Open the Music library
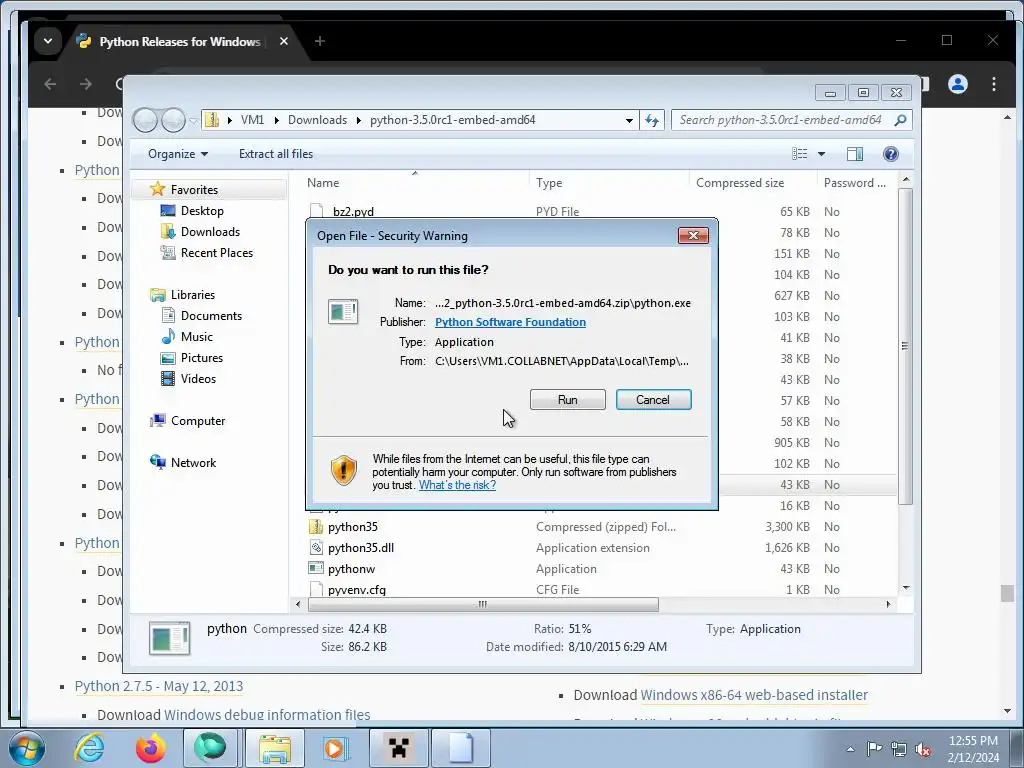 click(x=196, y=337)
